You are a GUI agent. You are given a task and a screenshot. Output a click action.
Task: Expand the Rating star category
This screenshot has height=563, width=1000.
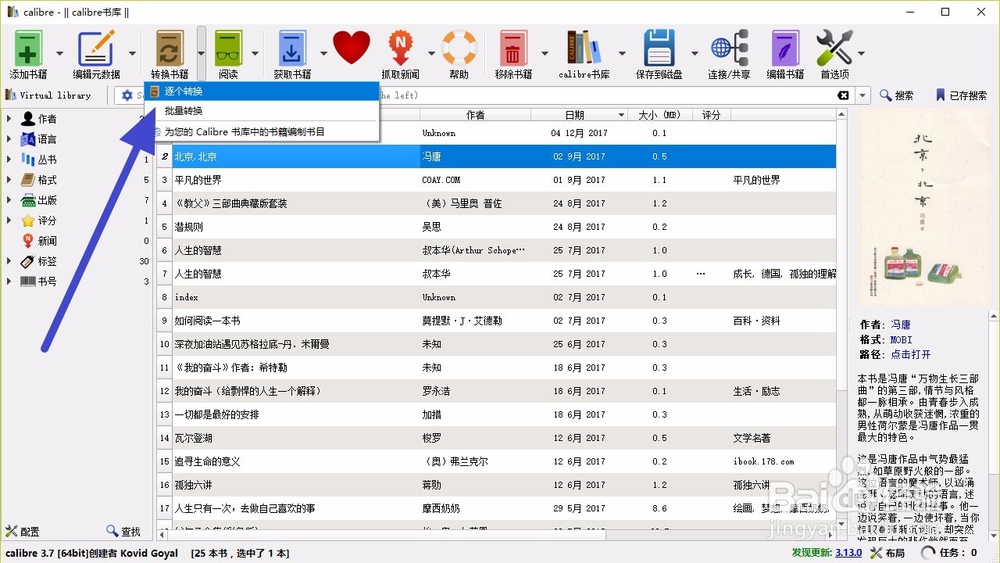coord(9,221)
